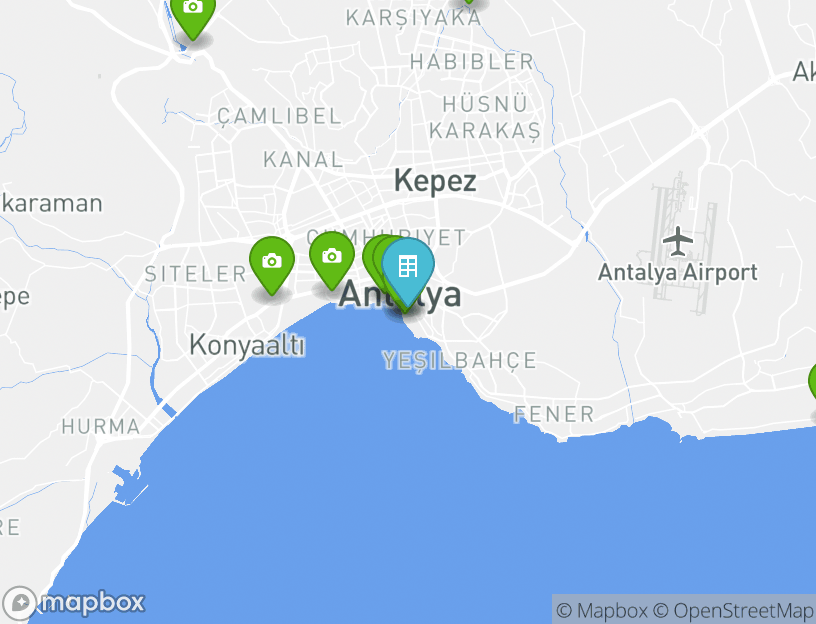The width and height of the screenshot is (816, 624).
Task: Click the Konyaaltı district label
Action: [x=247, y=346]
